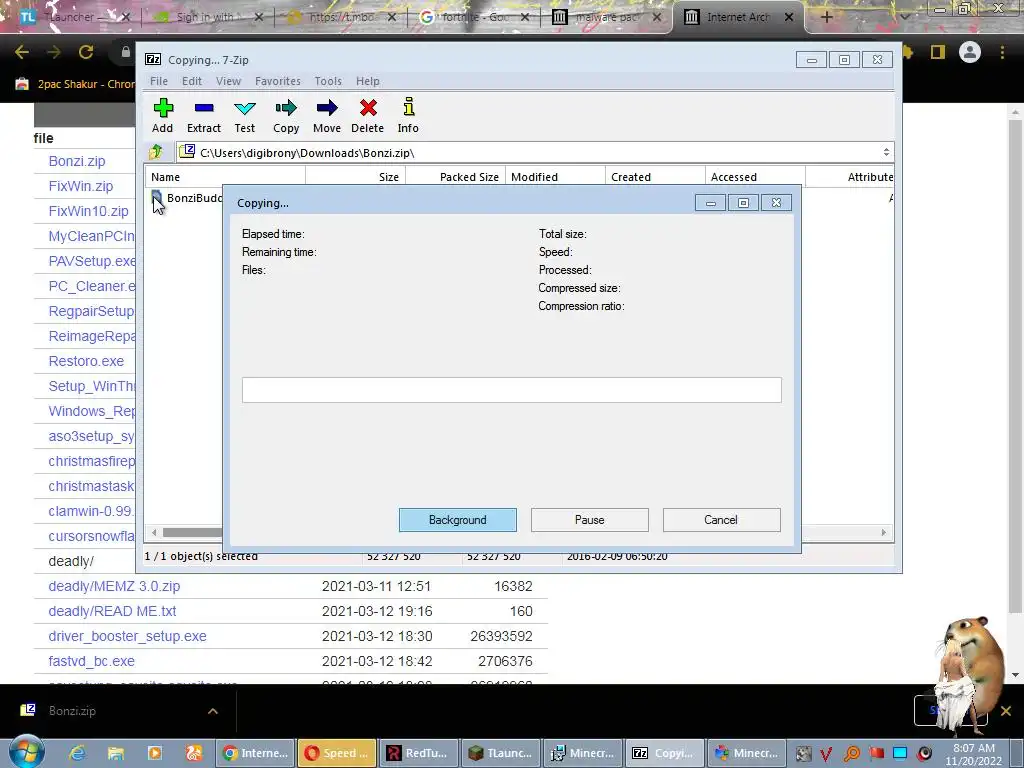The width and height of the screenshot is (1024, 768).
Task: Open the deadly/MEMZ 3.0.zip link
Action: (x=114, y=586)
